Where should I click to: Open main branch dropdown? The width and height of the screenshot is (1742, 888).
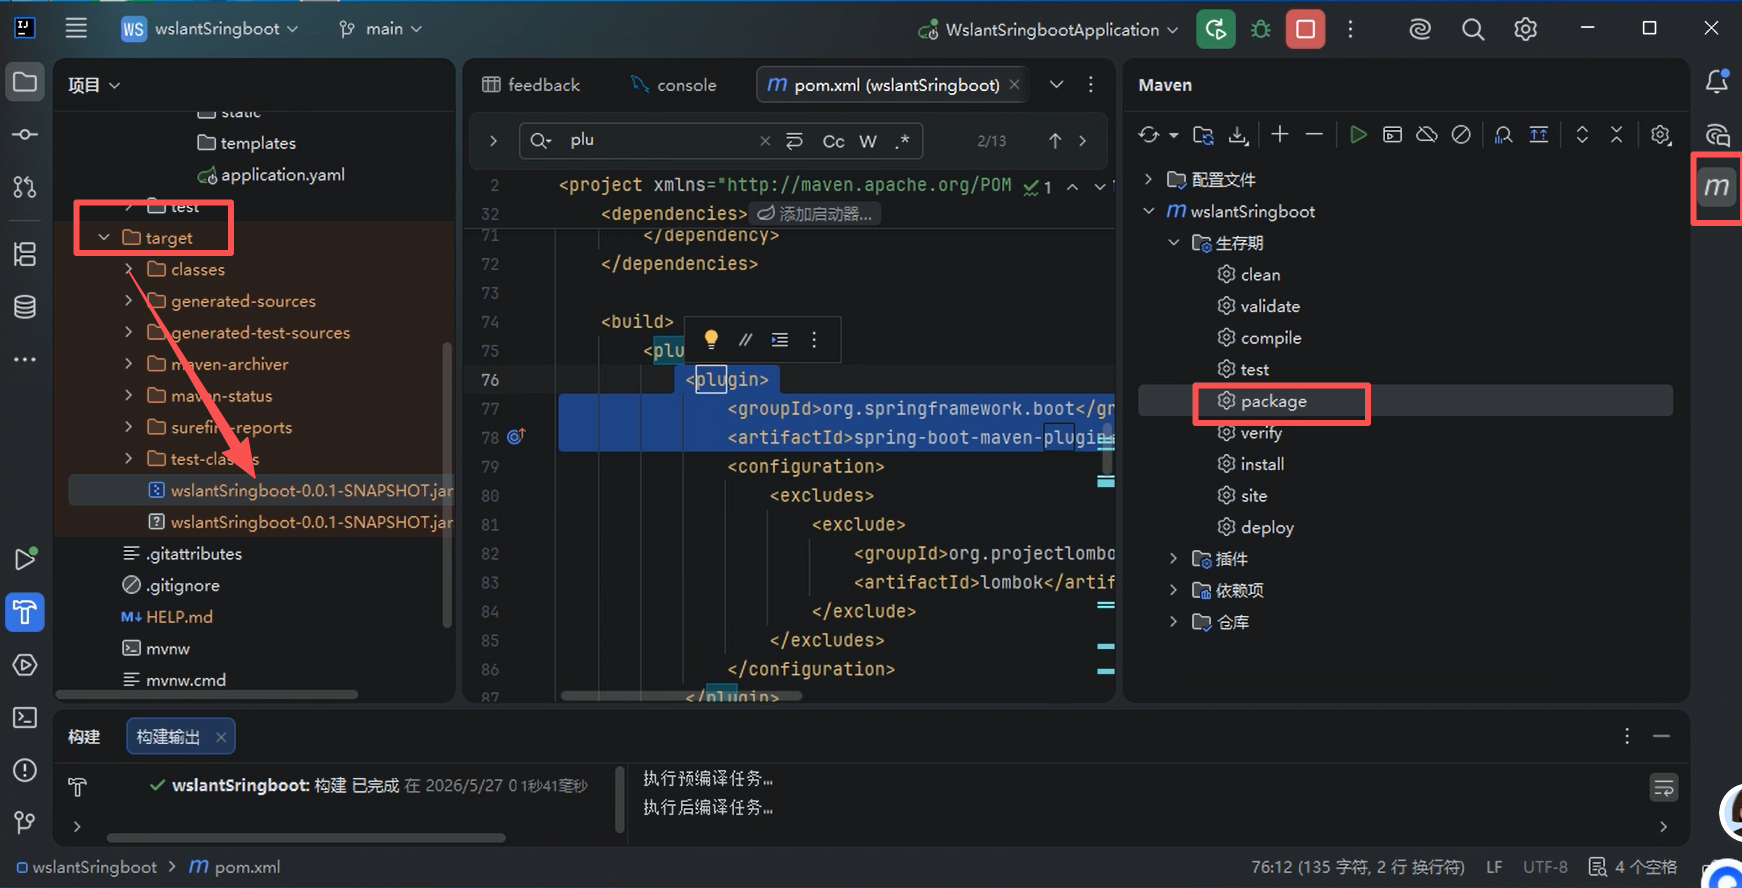coord(380,29)
